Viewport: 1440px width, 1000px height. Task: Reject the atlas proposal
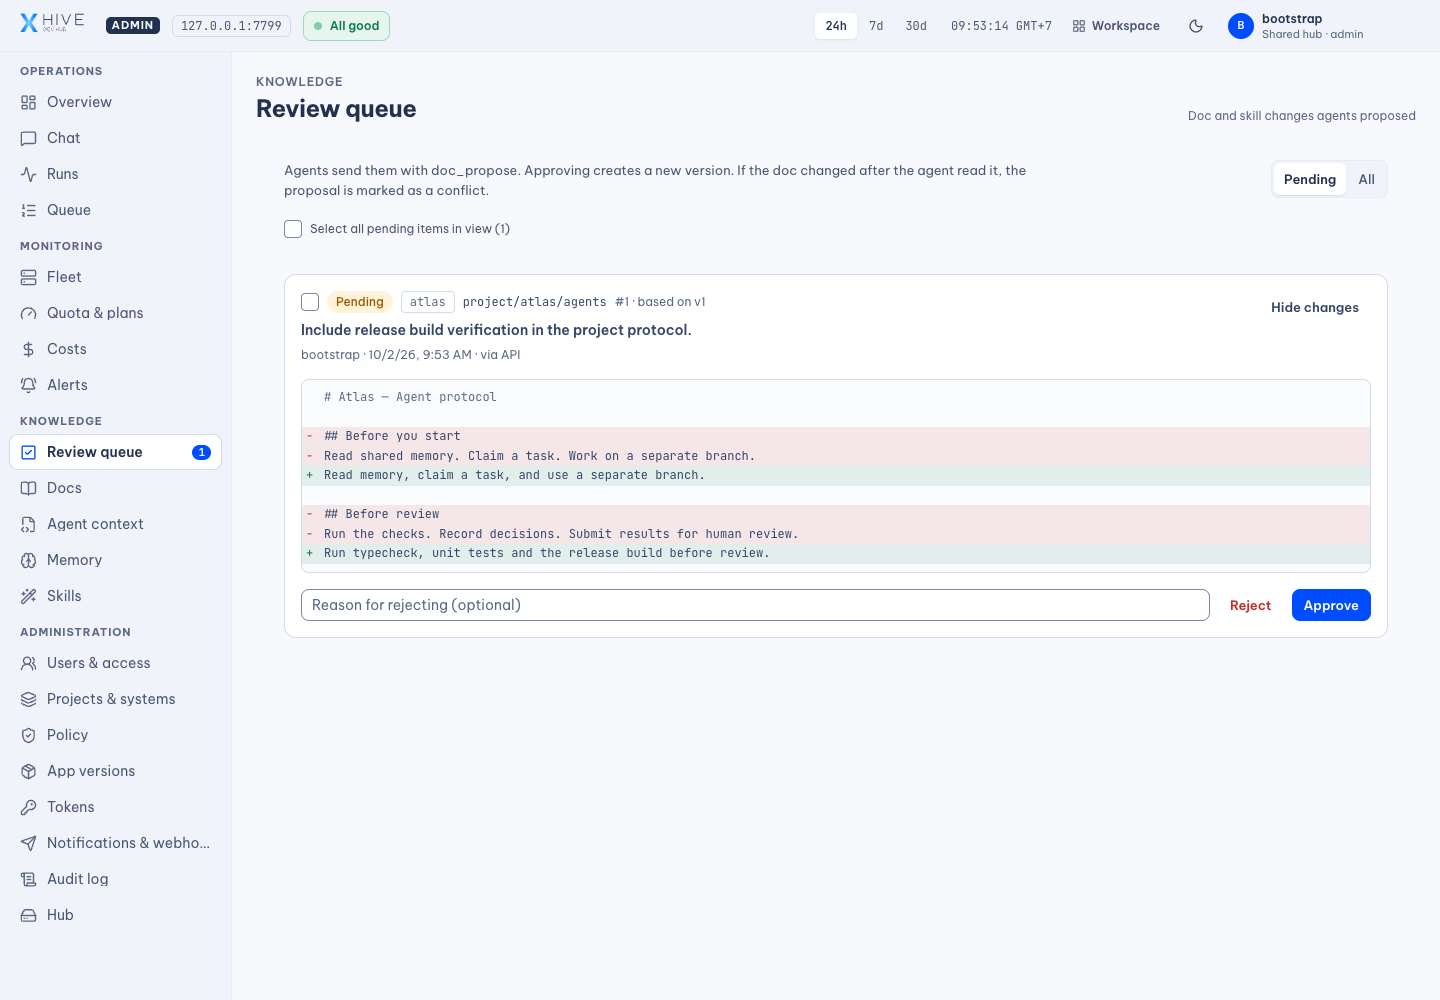(x=1250, y=605)
